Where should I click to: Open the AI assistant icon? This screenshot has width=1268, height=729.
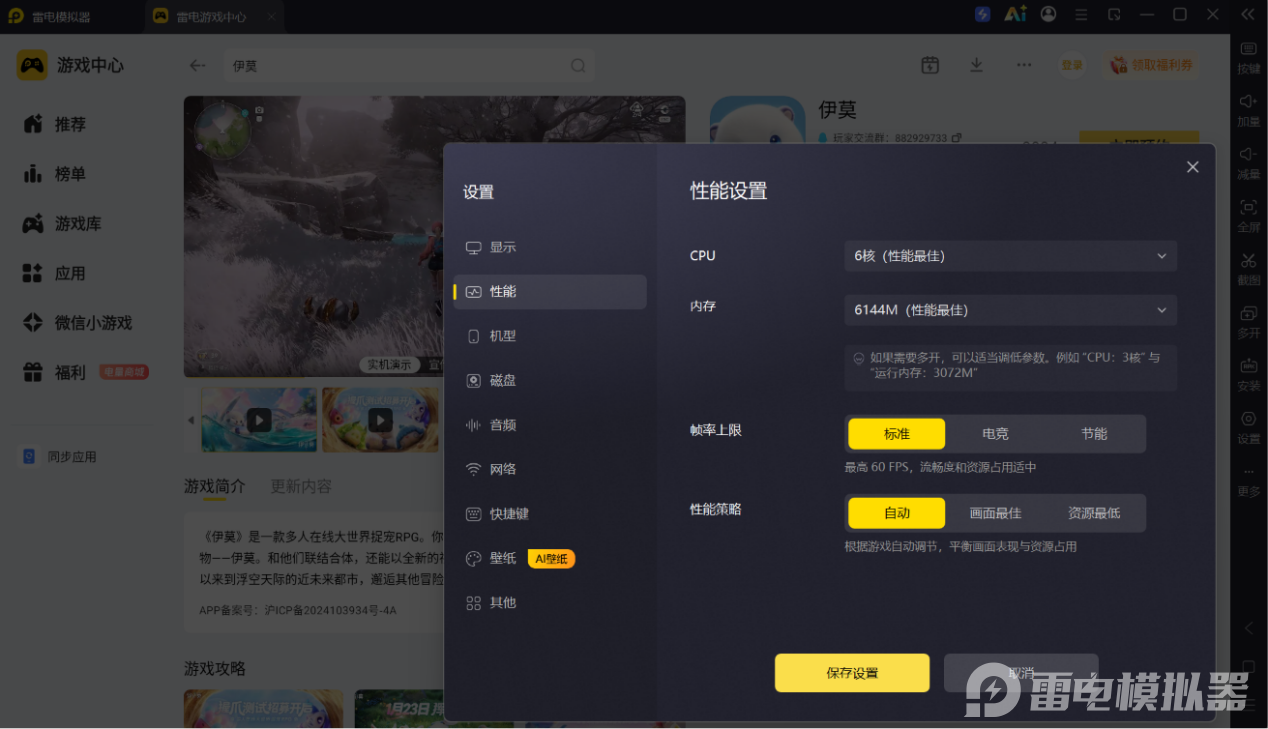click(x=1016, y=14)
